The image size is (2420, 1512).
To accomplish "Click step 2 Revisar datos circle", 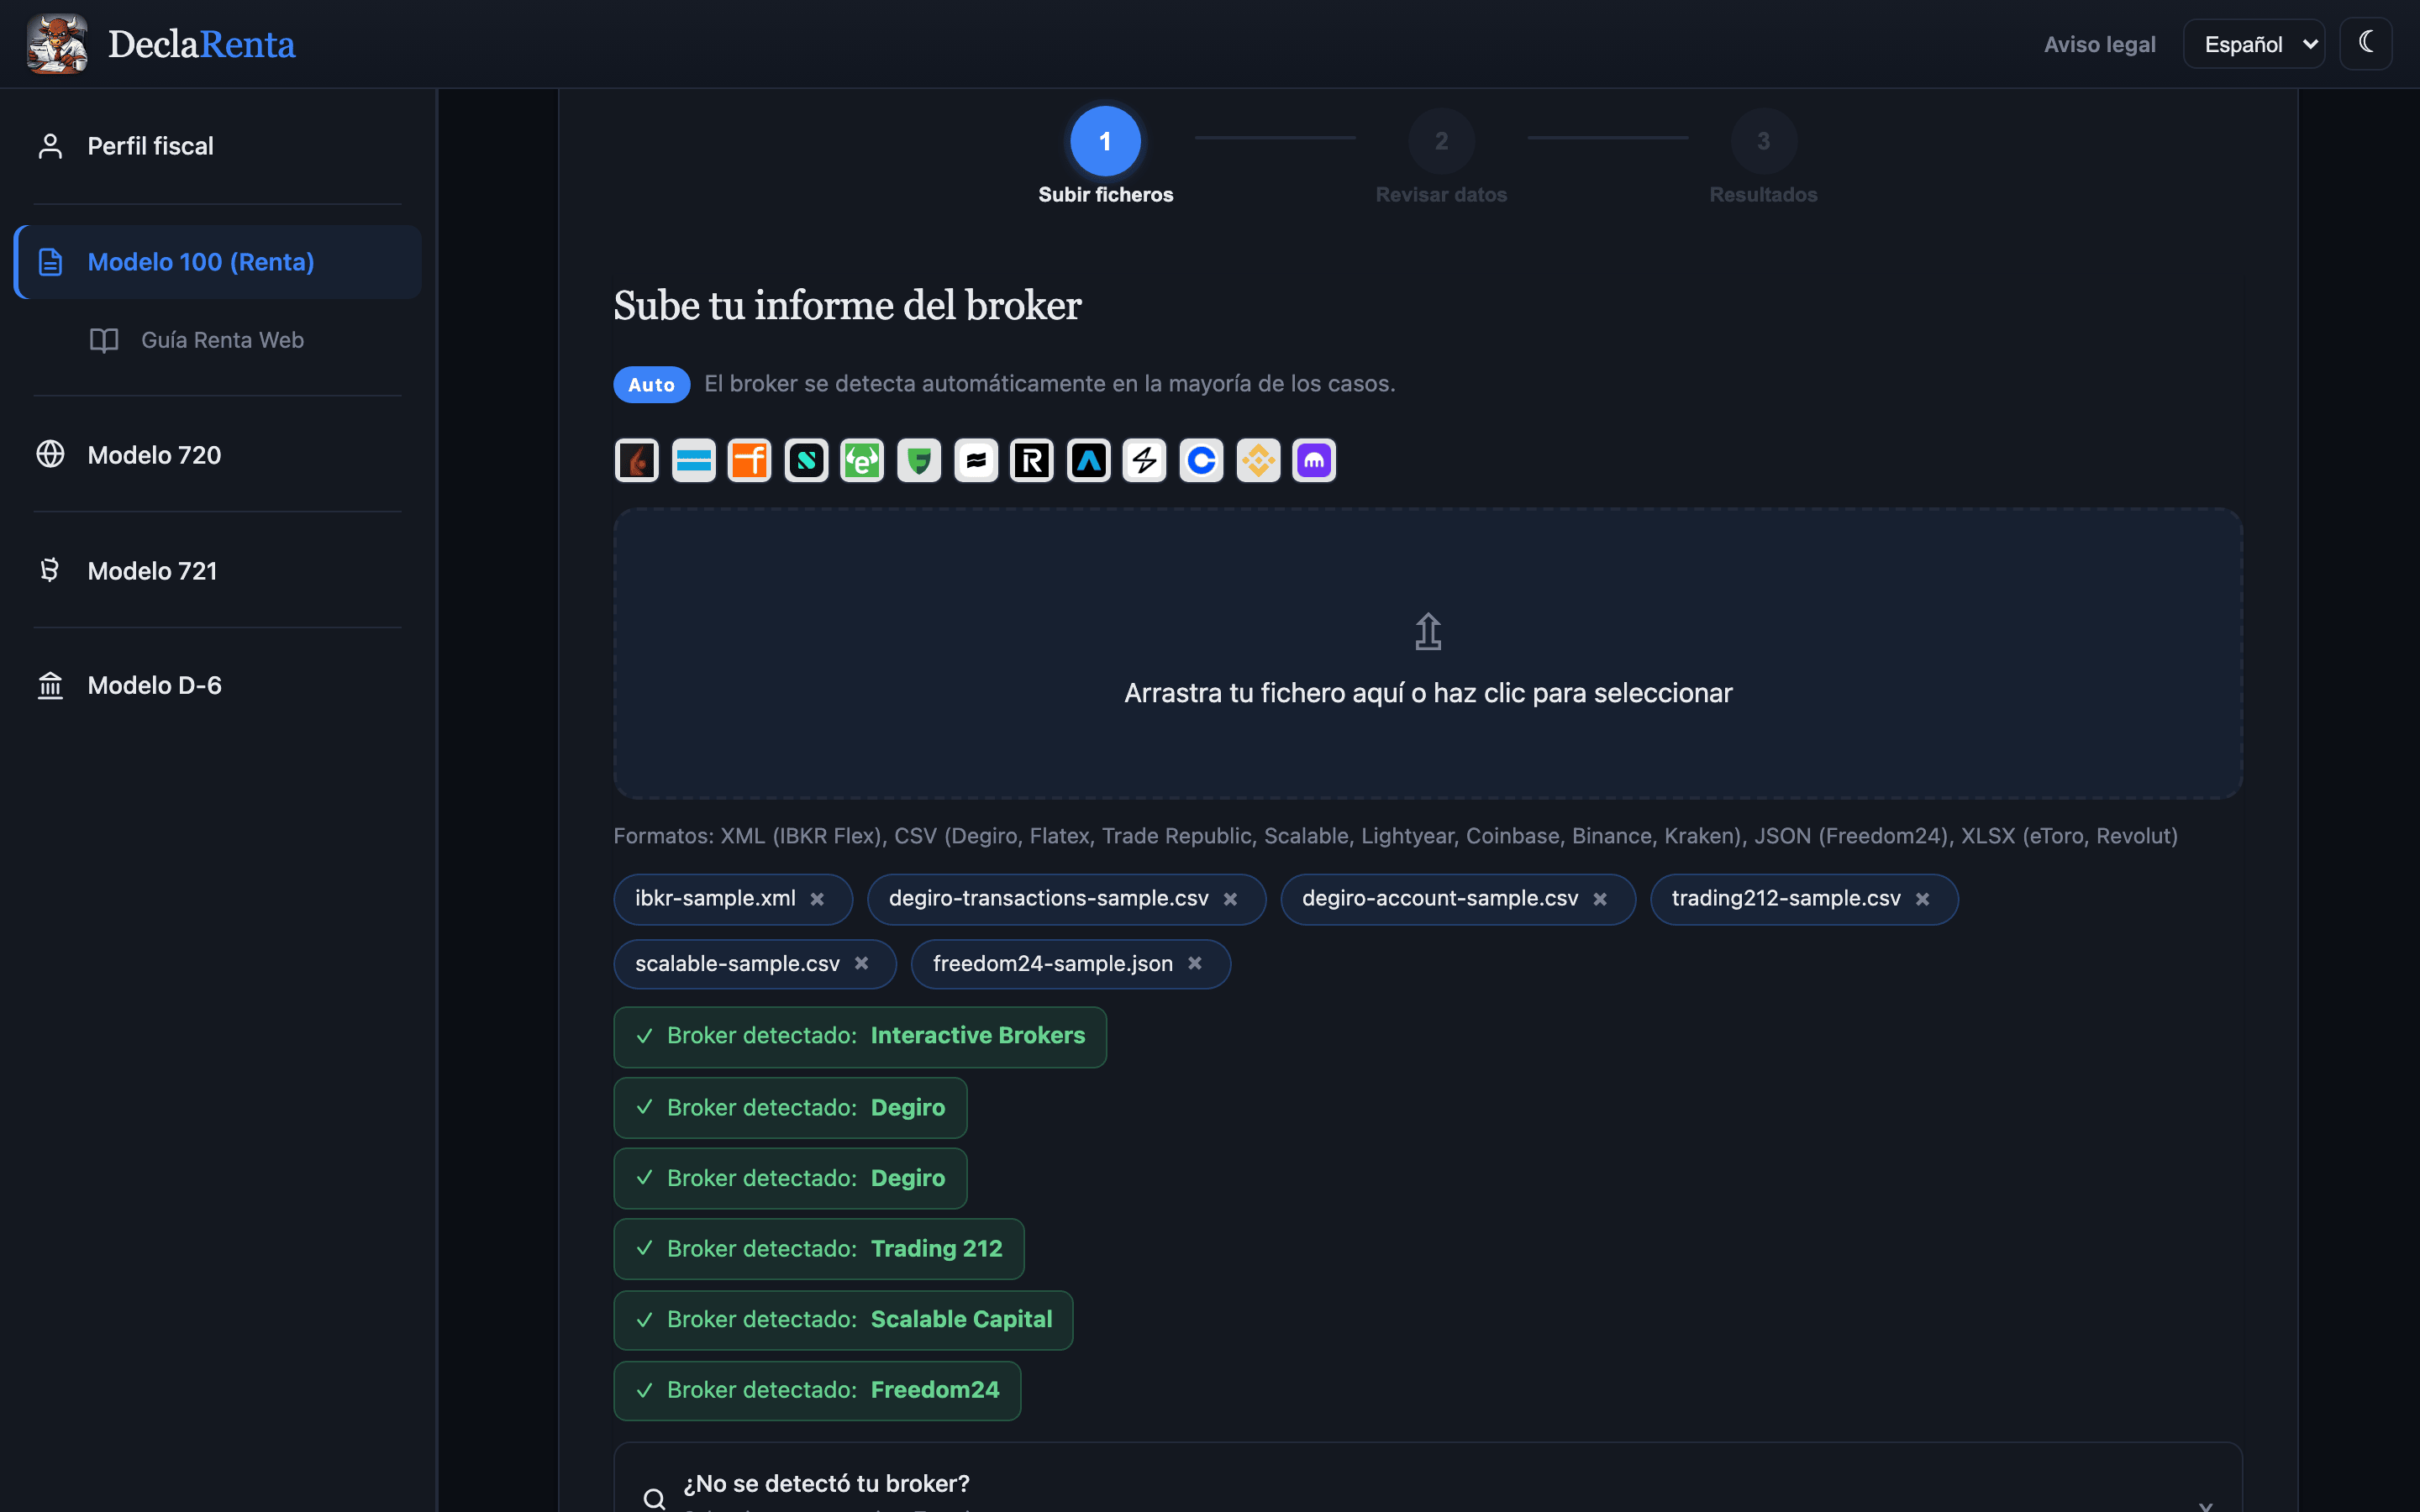I will 1441,141.
